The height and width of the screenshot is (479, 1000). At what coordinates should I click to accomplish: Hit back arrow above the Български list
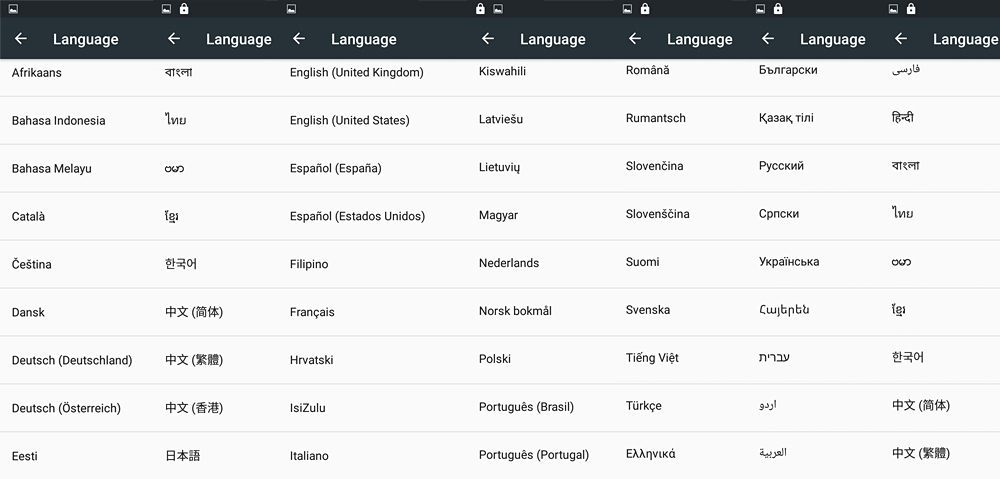point(768,39)
